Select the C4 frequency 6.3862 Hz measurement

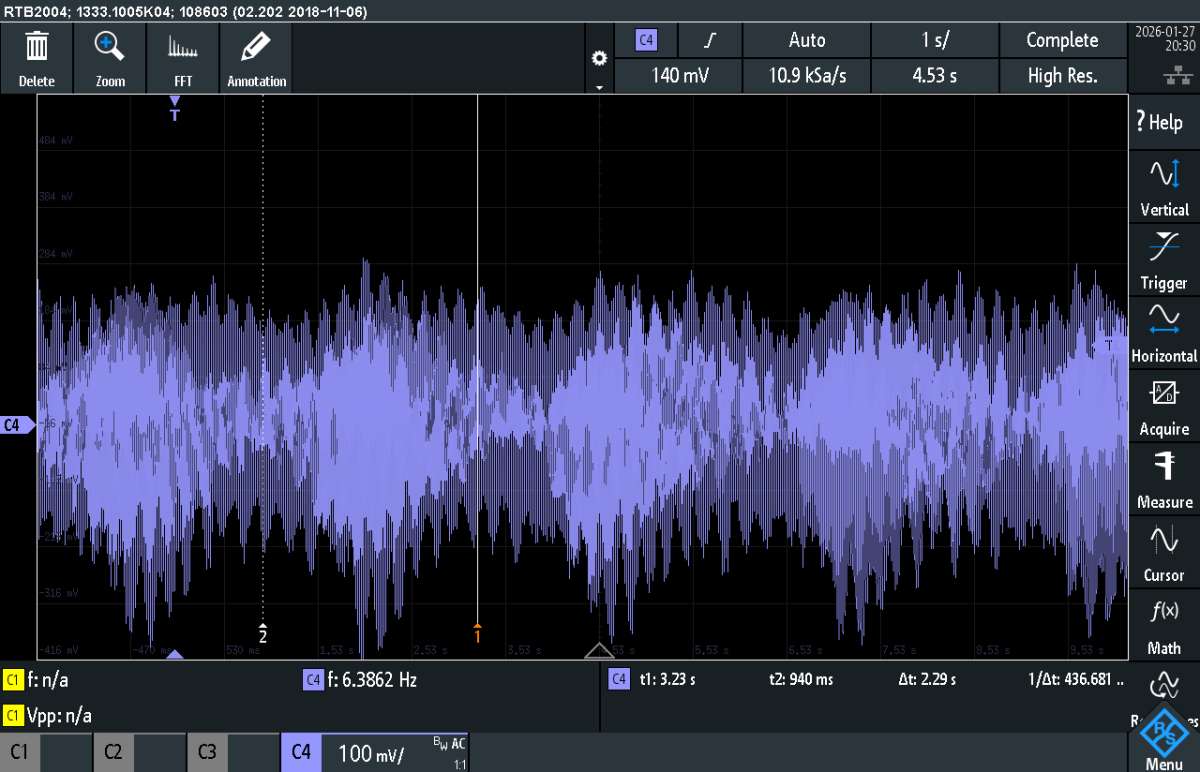point(360,680)
